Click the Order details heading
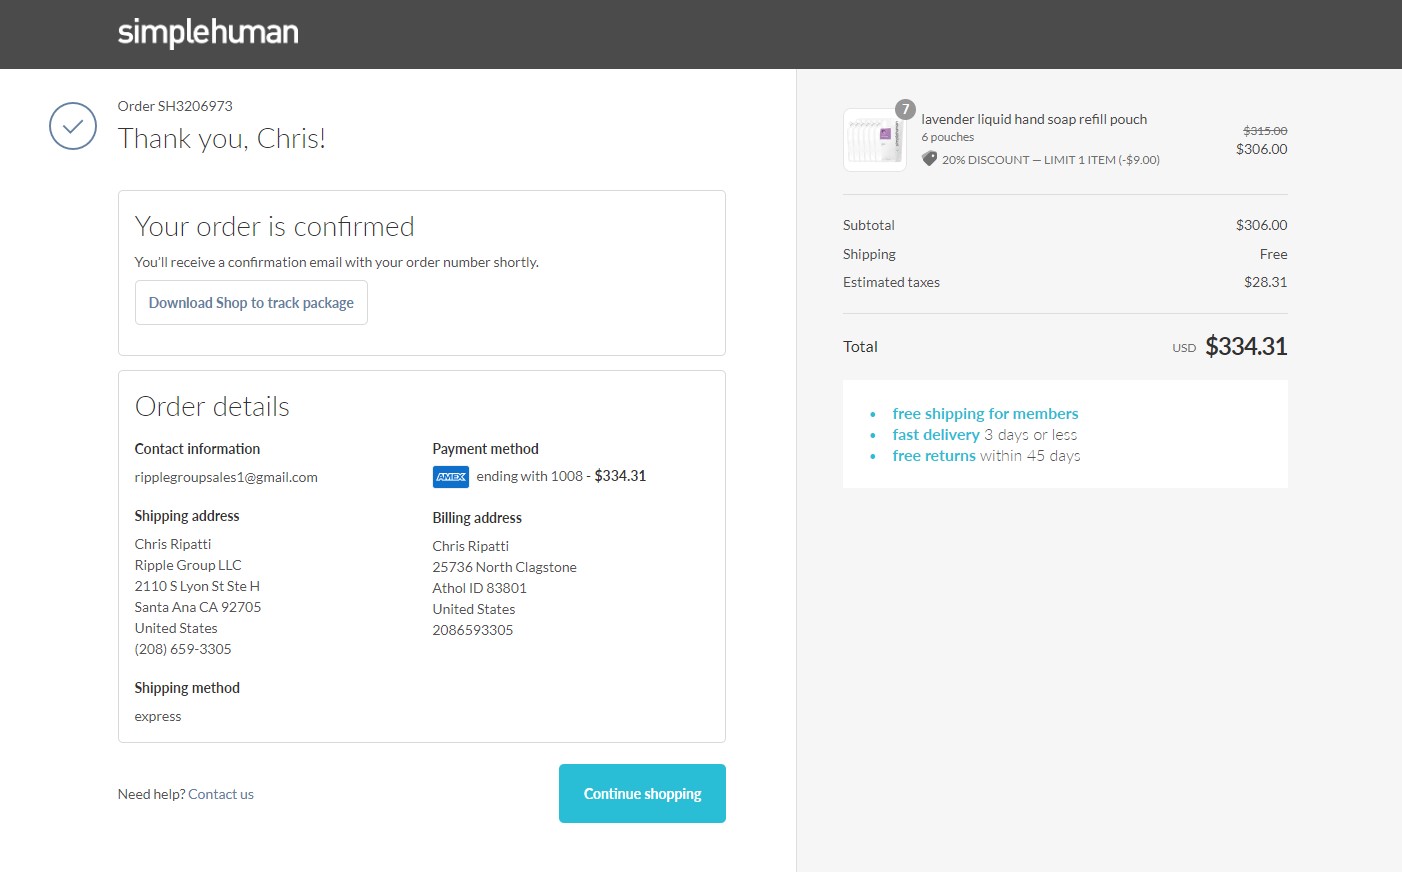Screen dimensions: 1402x872 pos(212,407)
